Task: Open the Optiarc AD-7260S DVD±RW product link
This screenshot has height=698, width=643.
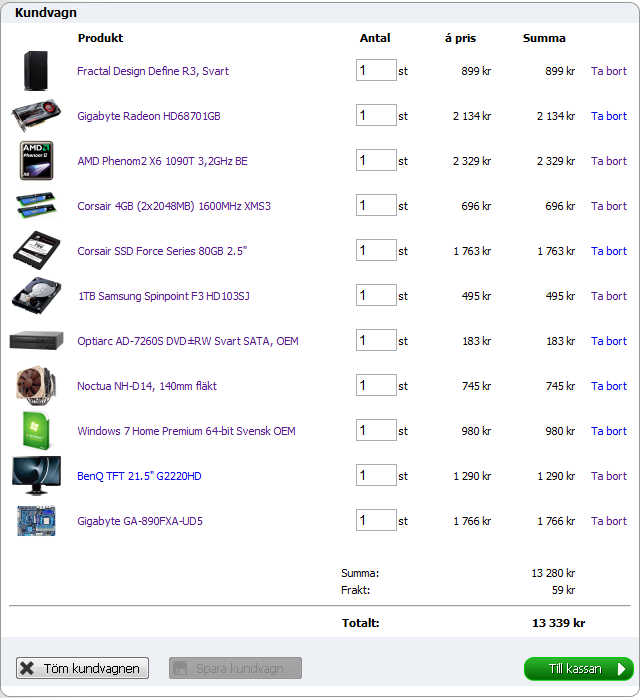Action: pos(187,341)
